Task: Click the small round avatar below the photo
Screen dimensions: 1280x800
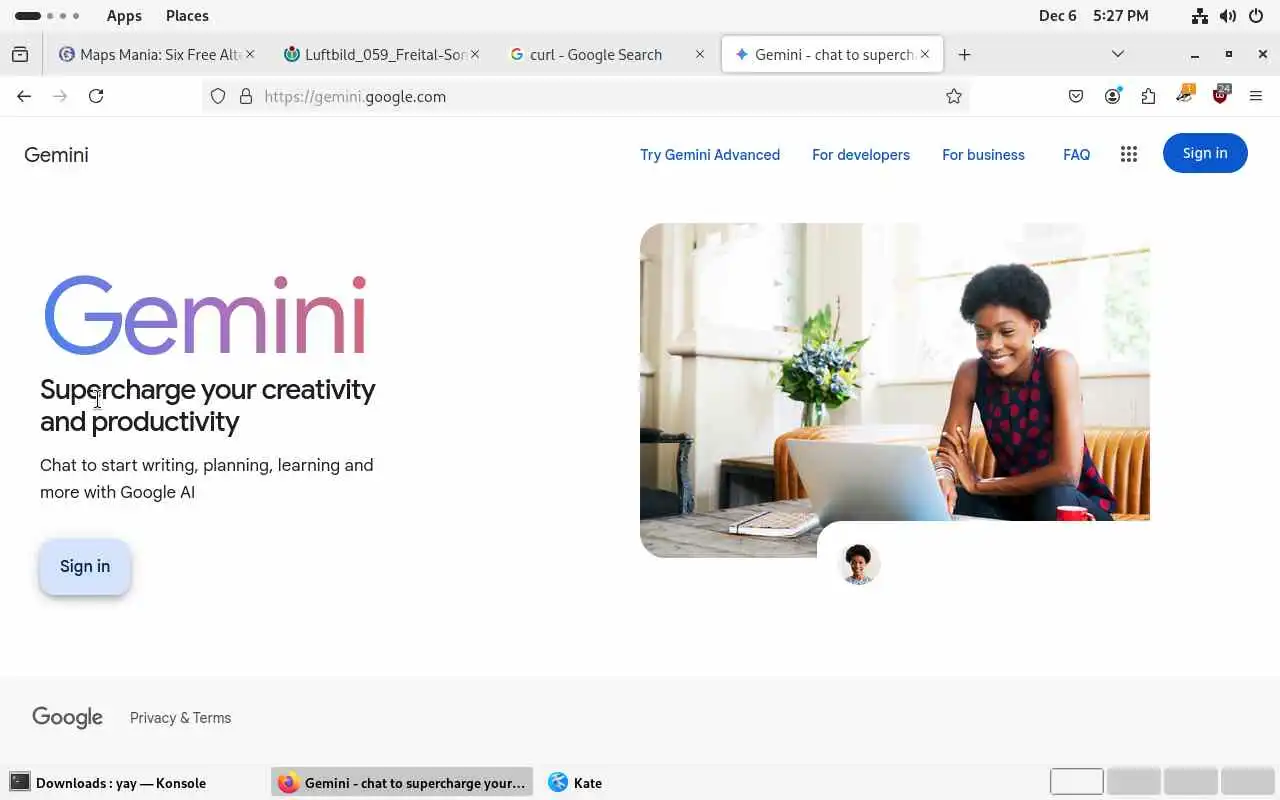Action: click(x=858, y=564)
